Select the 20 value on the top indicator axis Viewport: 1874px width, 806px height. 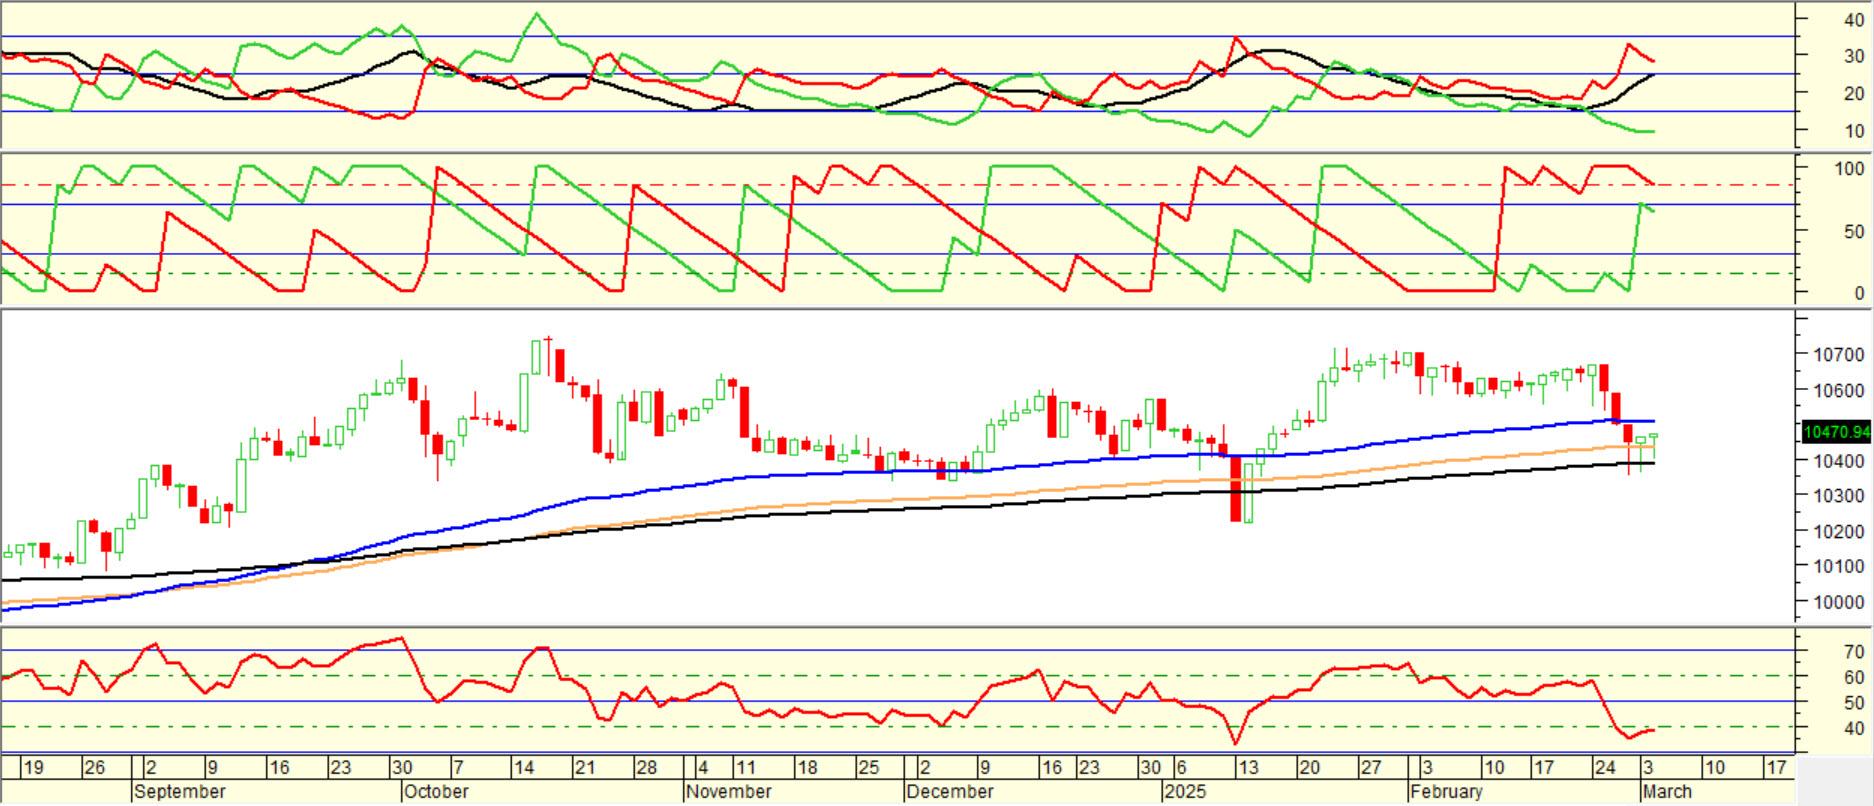1855,93
